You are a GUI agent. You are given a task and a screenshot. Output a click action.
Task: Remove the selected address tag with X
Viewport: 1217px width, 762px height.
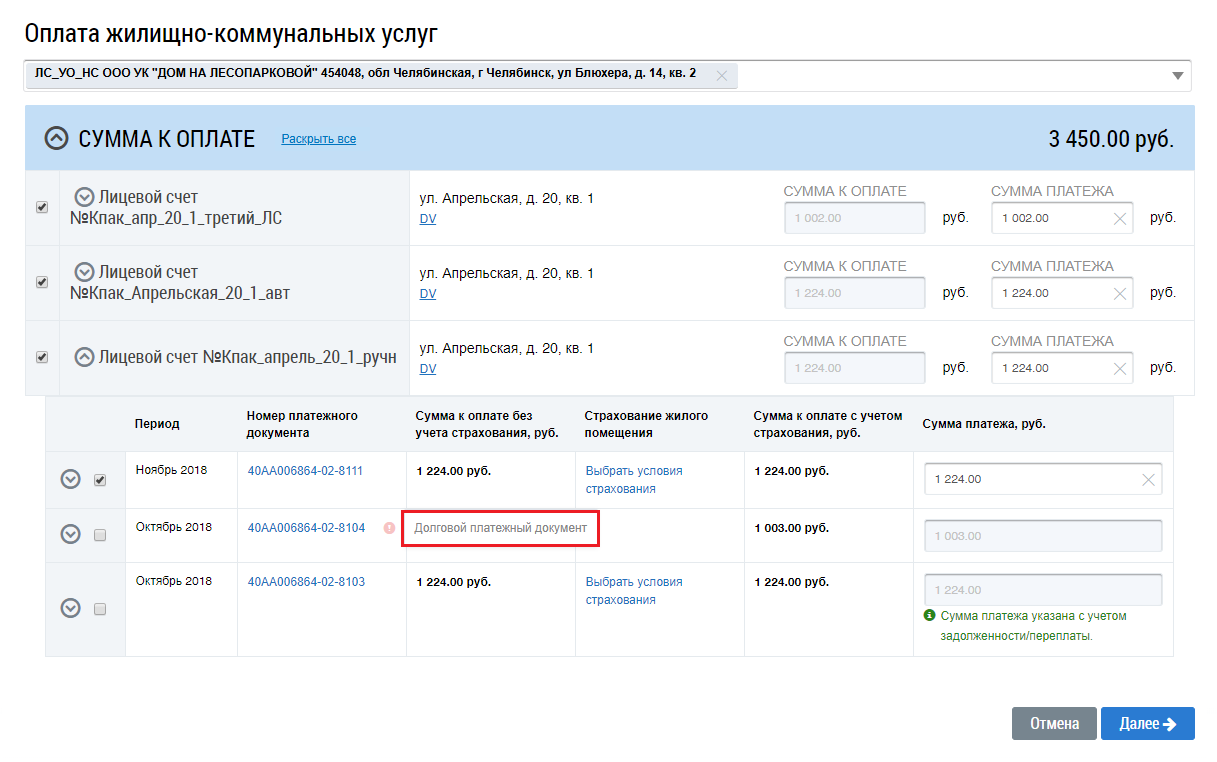point(721,75)
